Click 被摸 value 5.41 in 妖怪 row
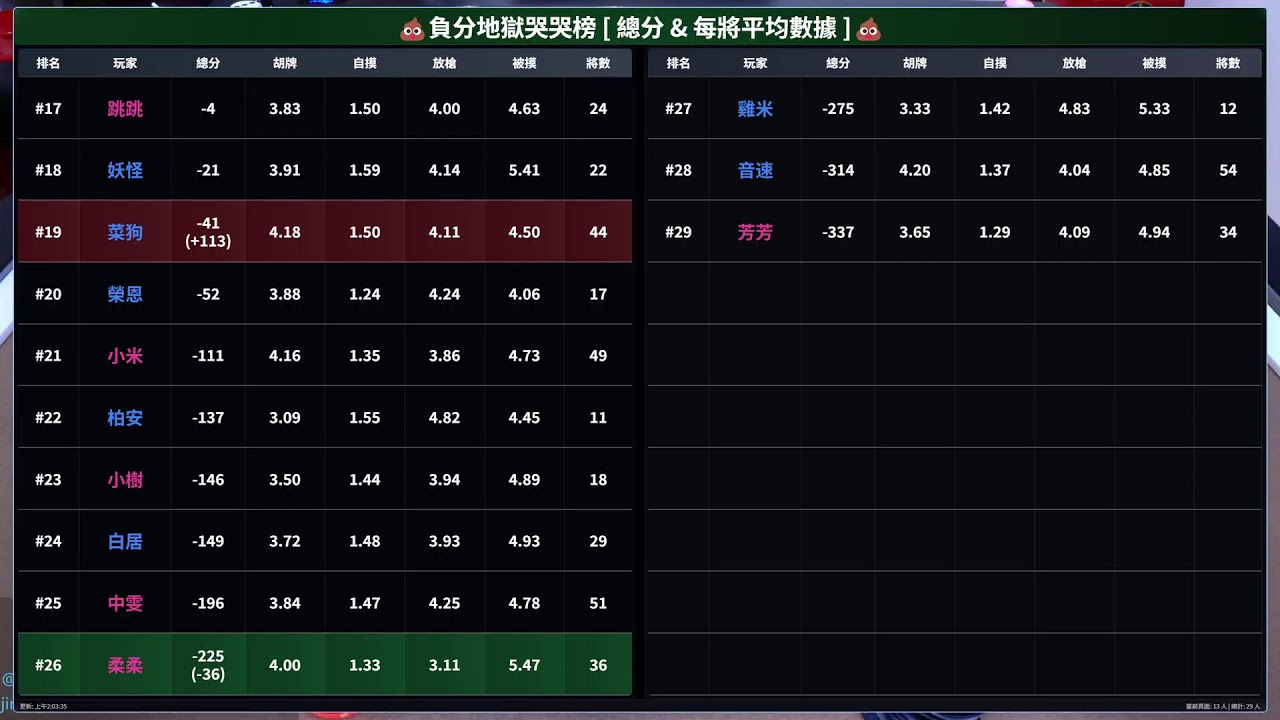Viewport: 1280px width, 720px height. [x=524, y=170]
